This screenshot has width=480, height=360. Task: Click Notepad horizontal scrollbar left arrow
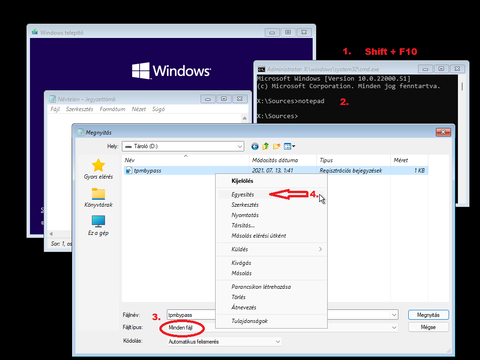51,234
